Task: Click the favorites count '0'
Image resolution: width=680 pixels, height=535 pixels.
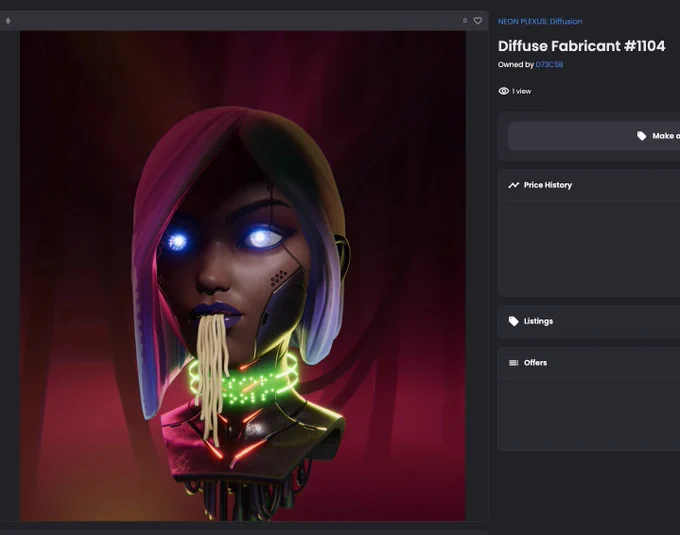Action: [465, 21]
